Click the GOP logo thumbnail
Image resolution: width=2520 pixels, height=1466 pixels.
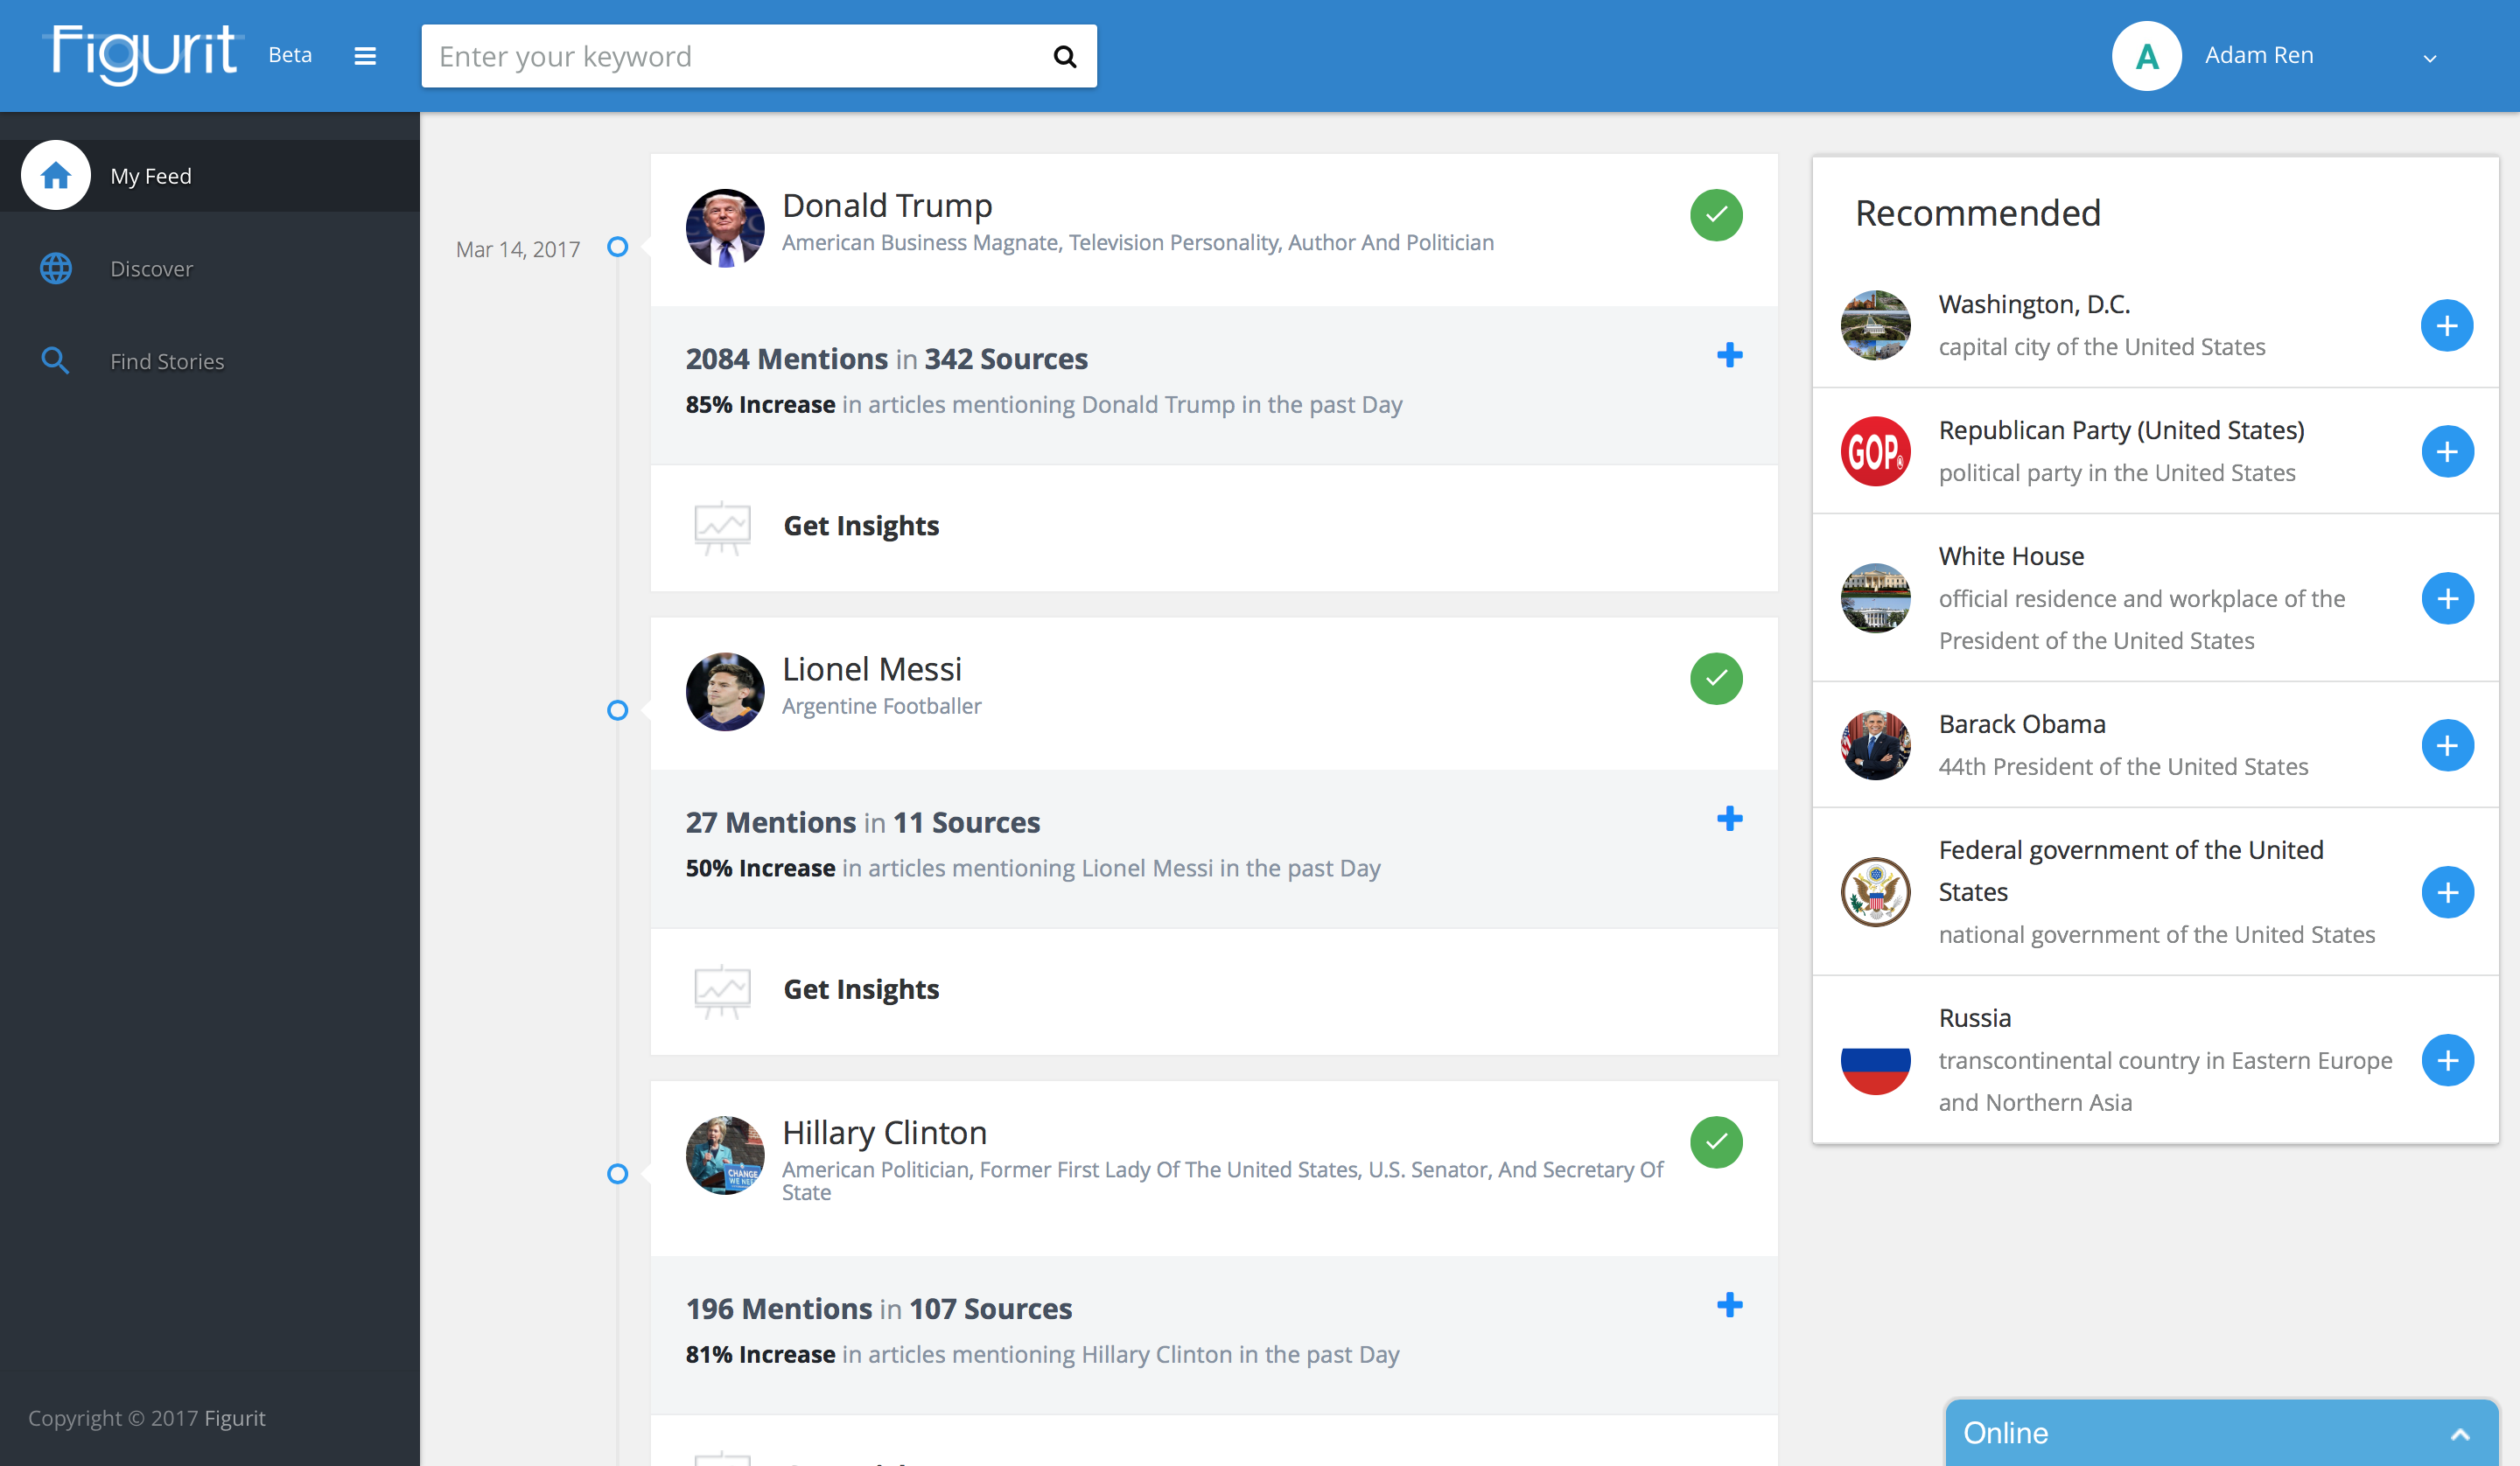1875,451
